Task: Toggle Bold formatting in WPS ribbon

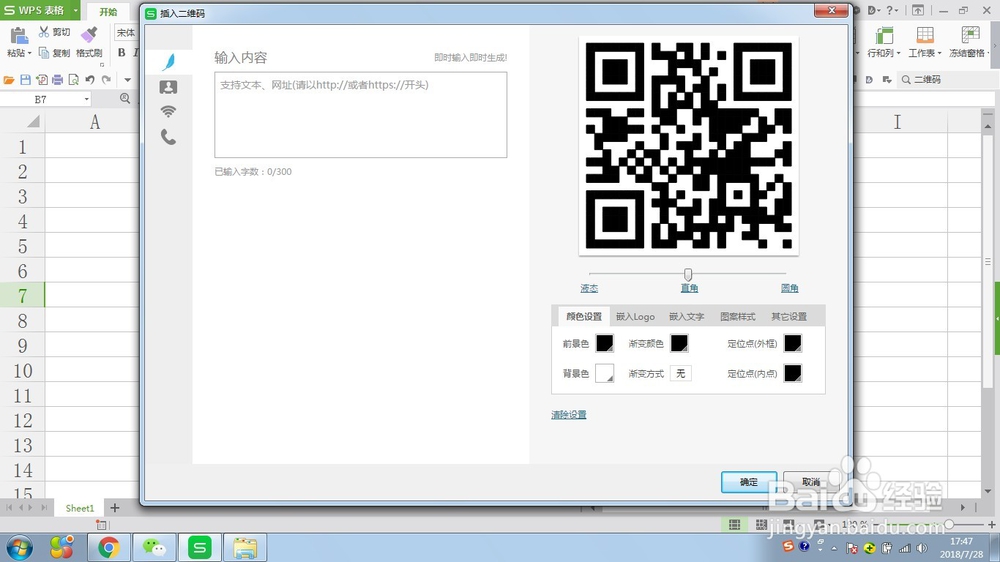Action: click(121, 52)
